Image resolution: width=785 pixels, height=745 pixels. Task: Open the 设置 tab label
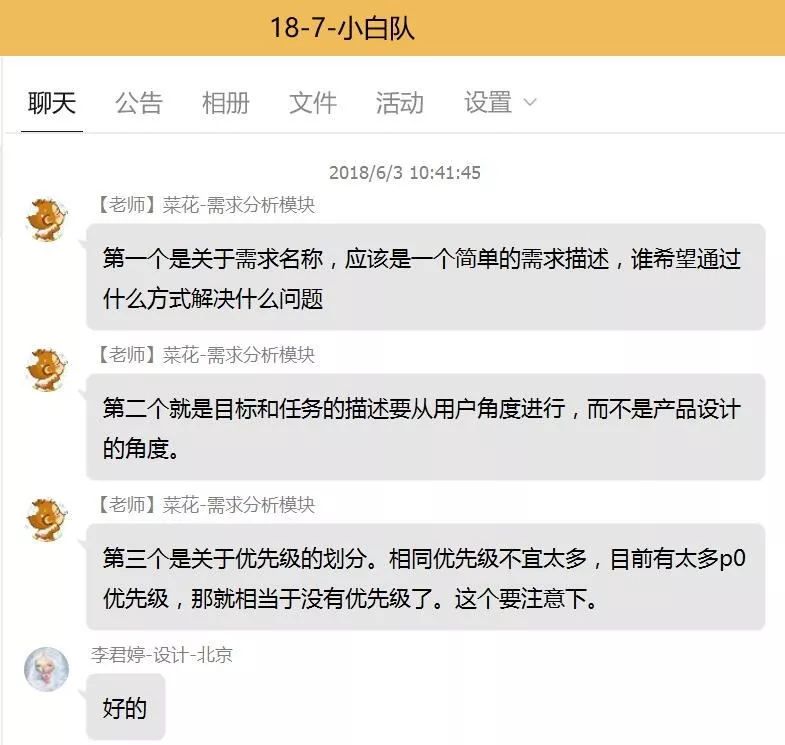click(x=488, y=103)
